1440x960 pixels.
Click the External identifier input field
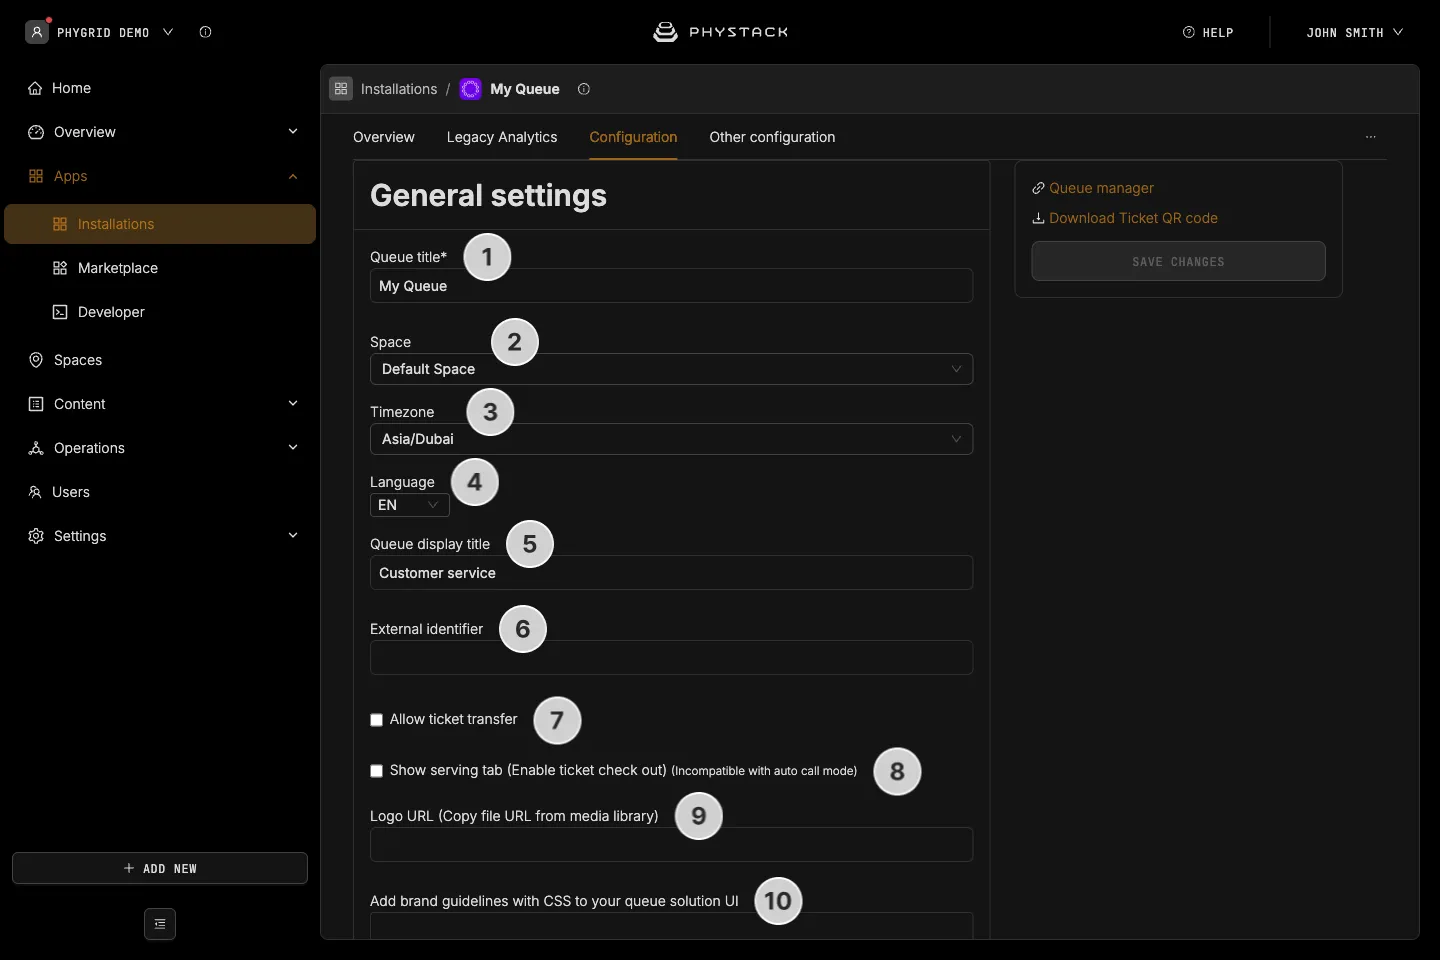tap(671, 658)
